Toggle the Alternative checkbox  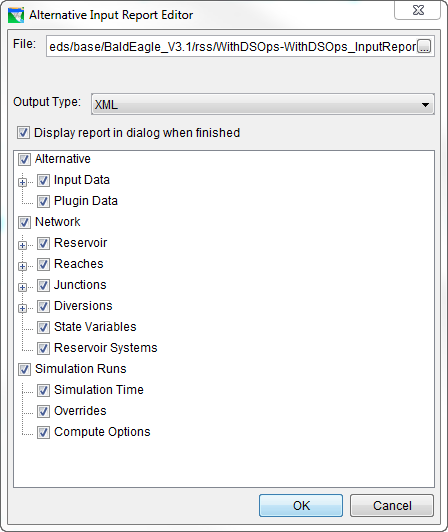pos(24,159)
